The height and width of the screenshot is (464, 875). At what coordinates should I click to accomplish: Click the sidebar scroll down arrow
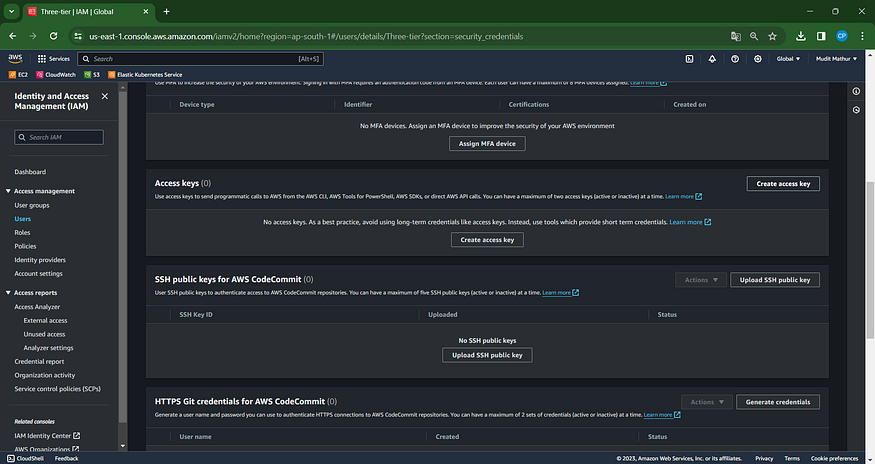tap(123, 446)
